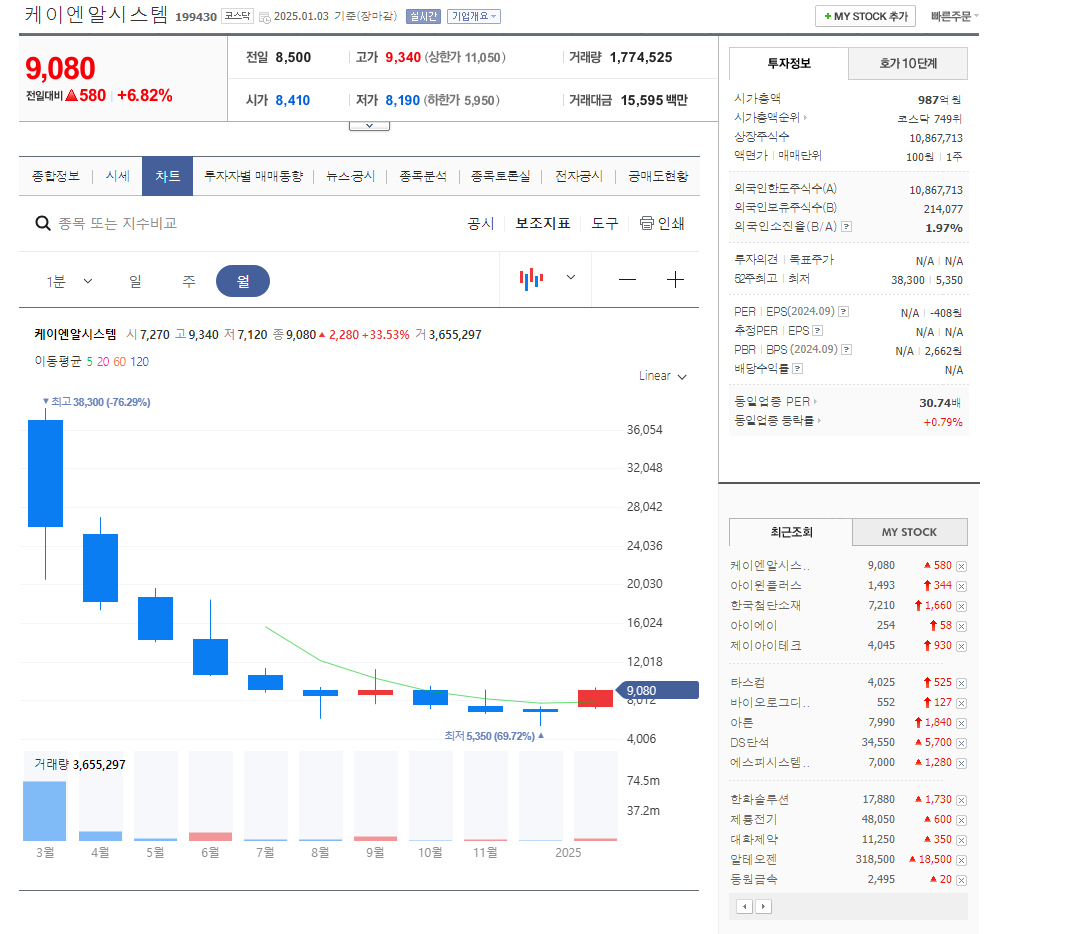Zoom out chart with minus icon
The height and width of the screenshot is (934, 1090).
(x=627, y=280)
